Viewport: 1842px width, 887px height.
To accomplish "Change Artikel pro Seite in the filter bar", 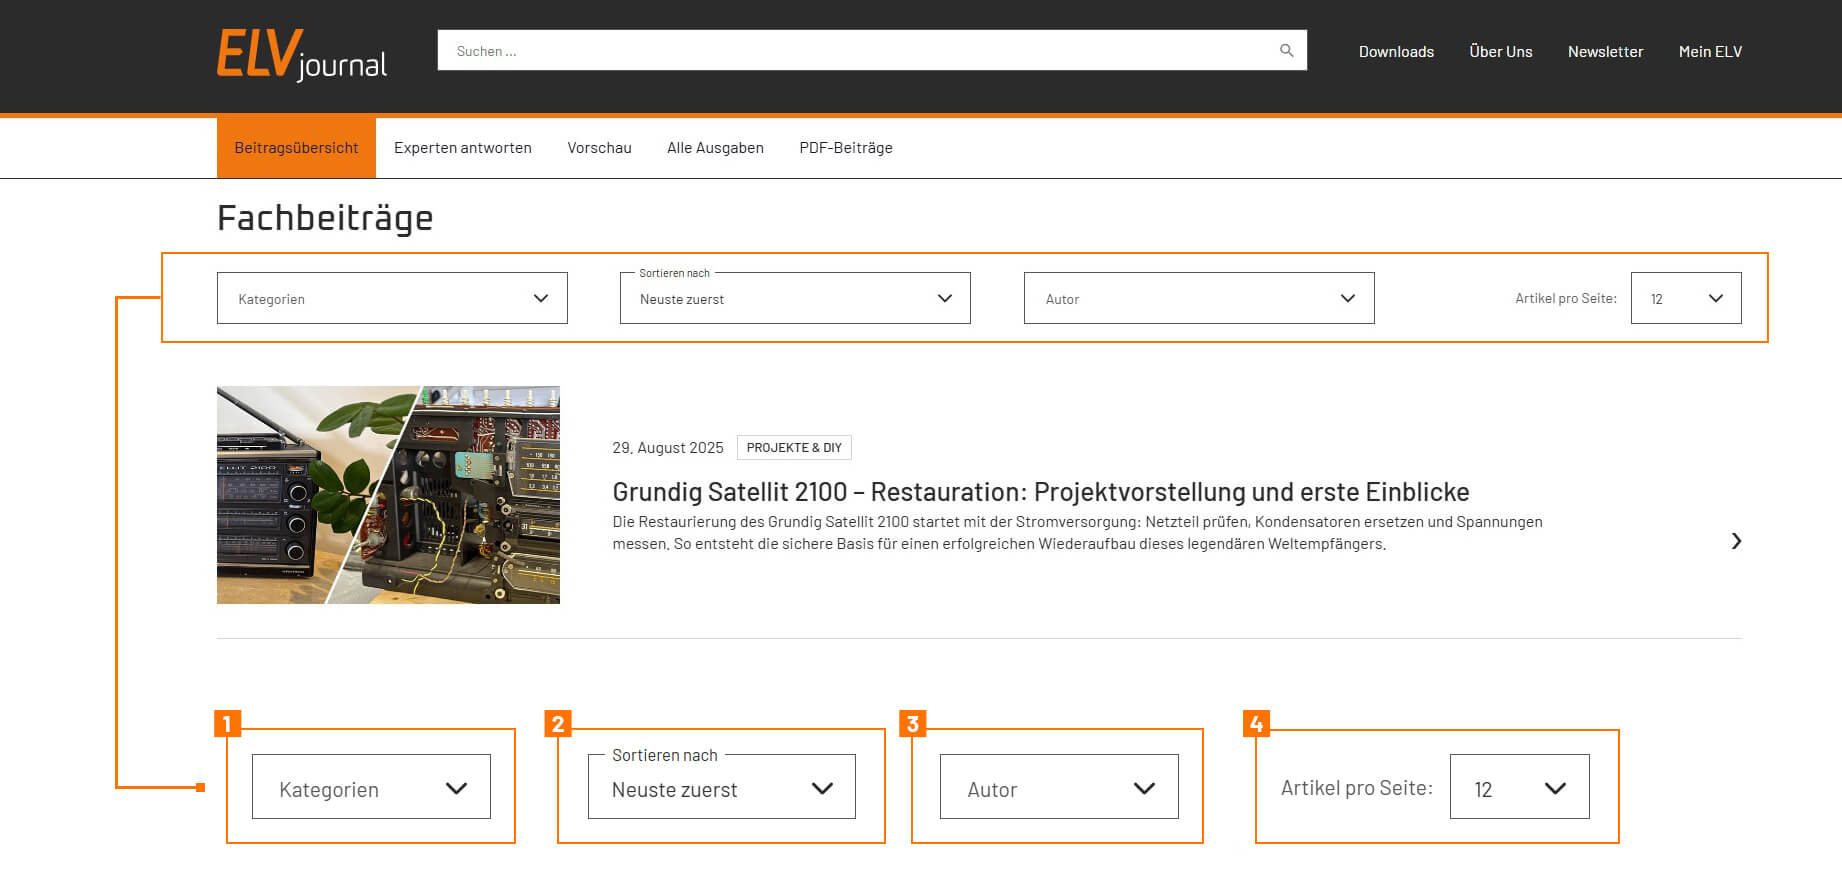I will [x=1685, y=298].
